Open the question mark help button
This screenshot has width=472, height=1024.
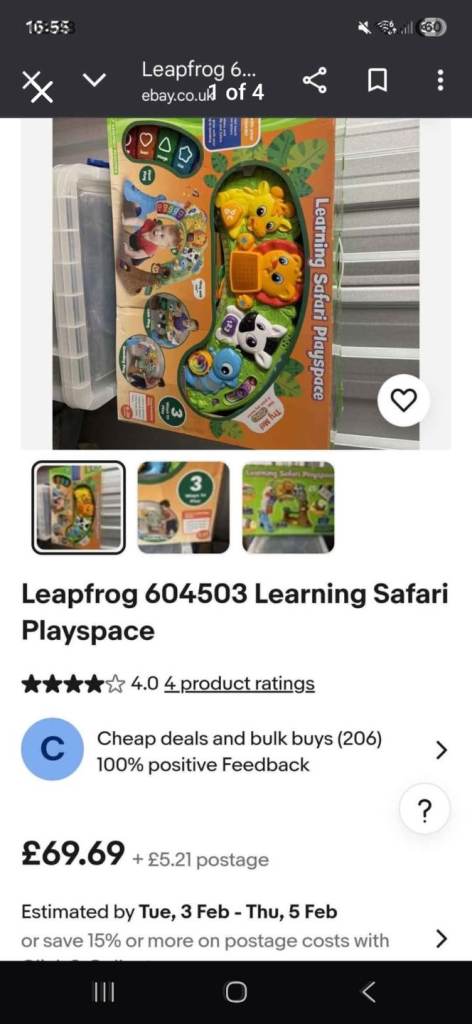[x=424, y=809]
